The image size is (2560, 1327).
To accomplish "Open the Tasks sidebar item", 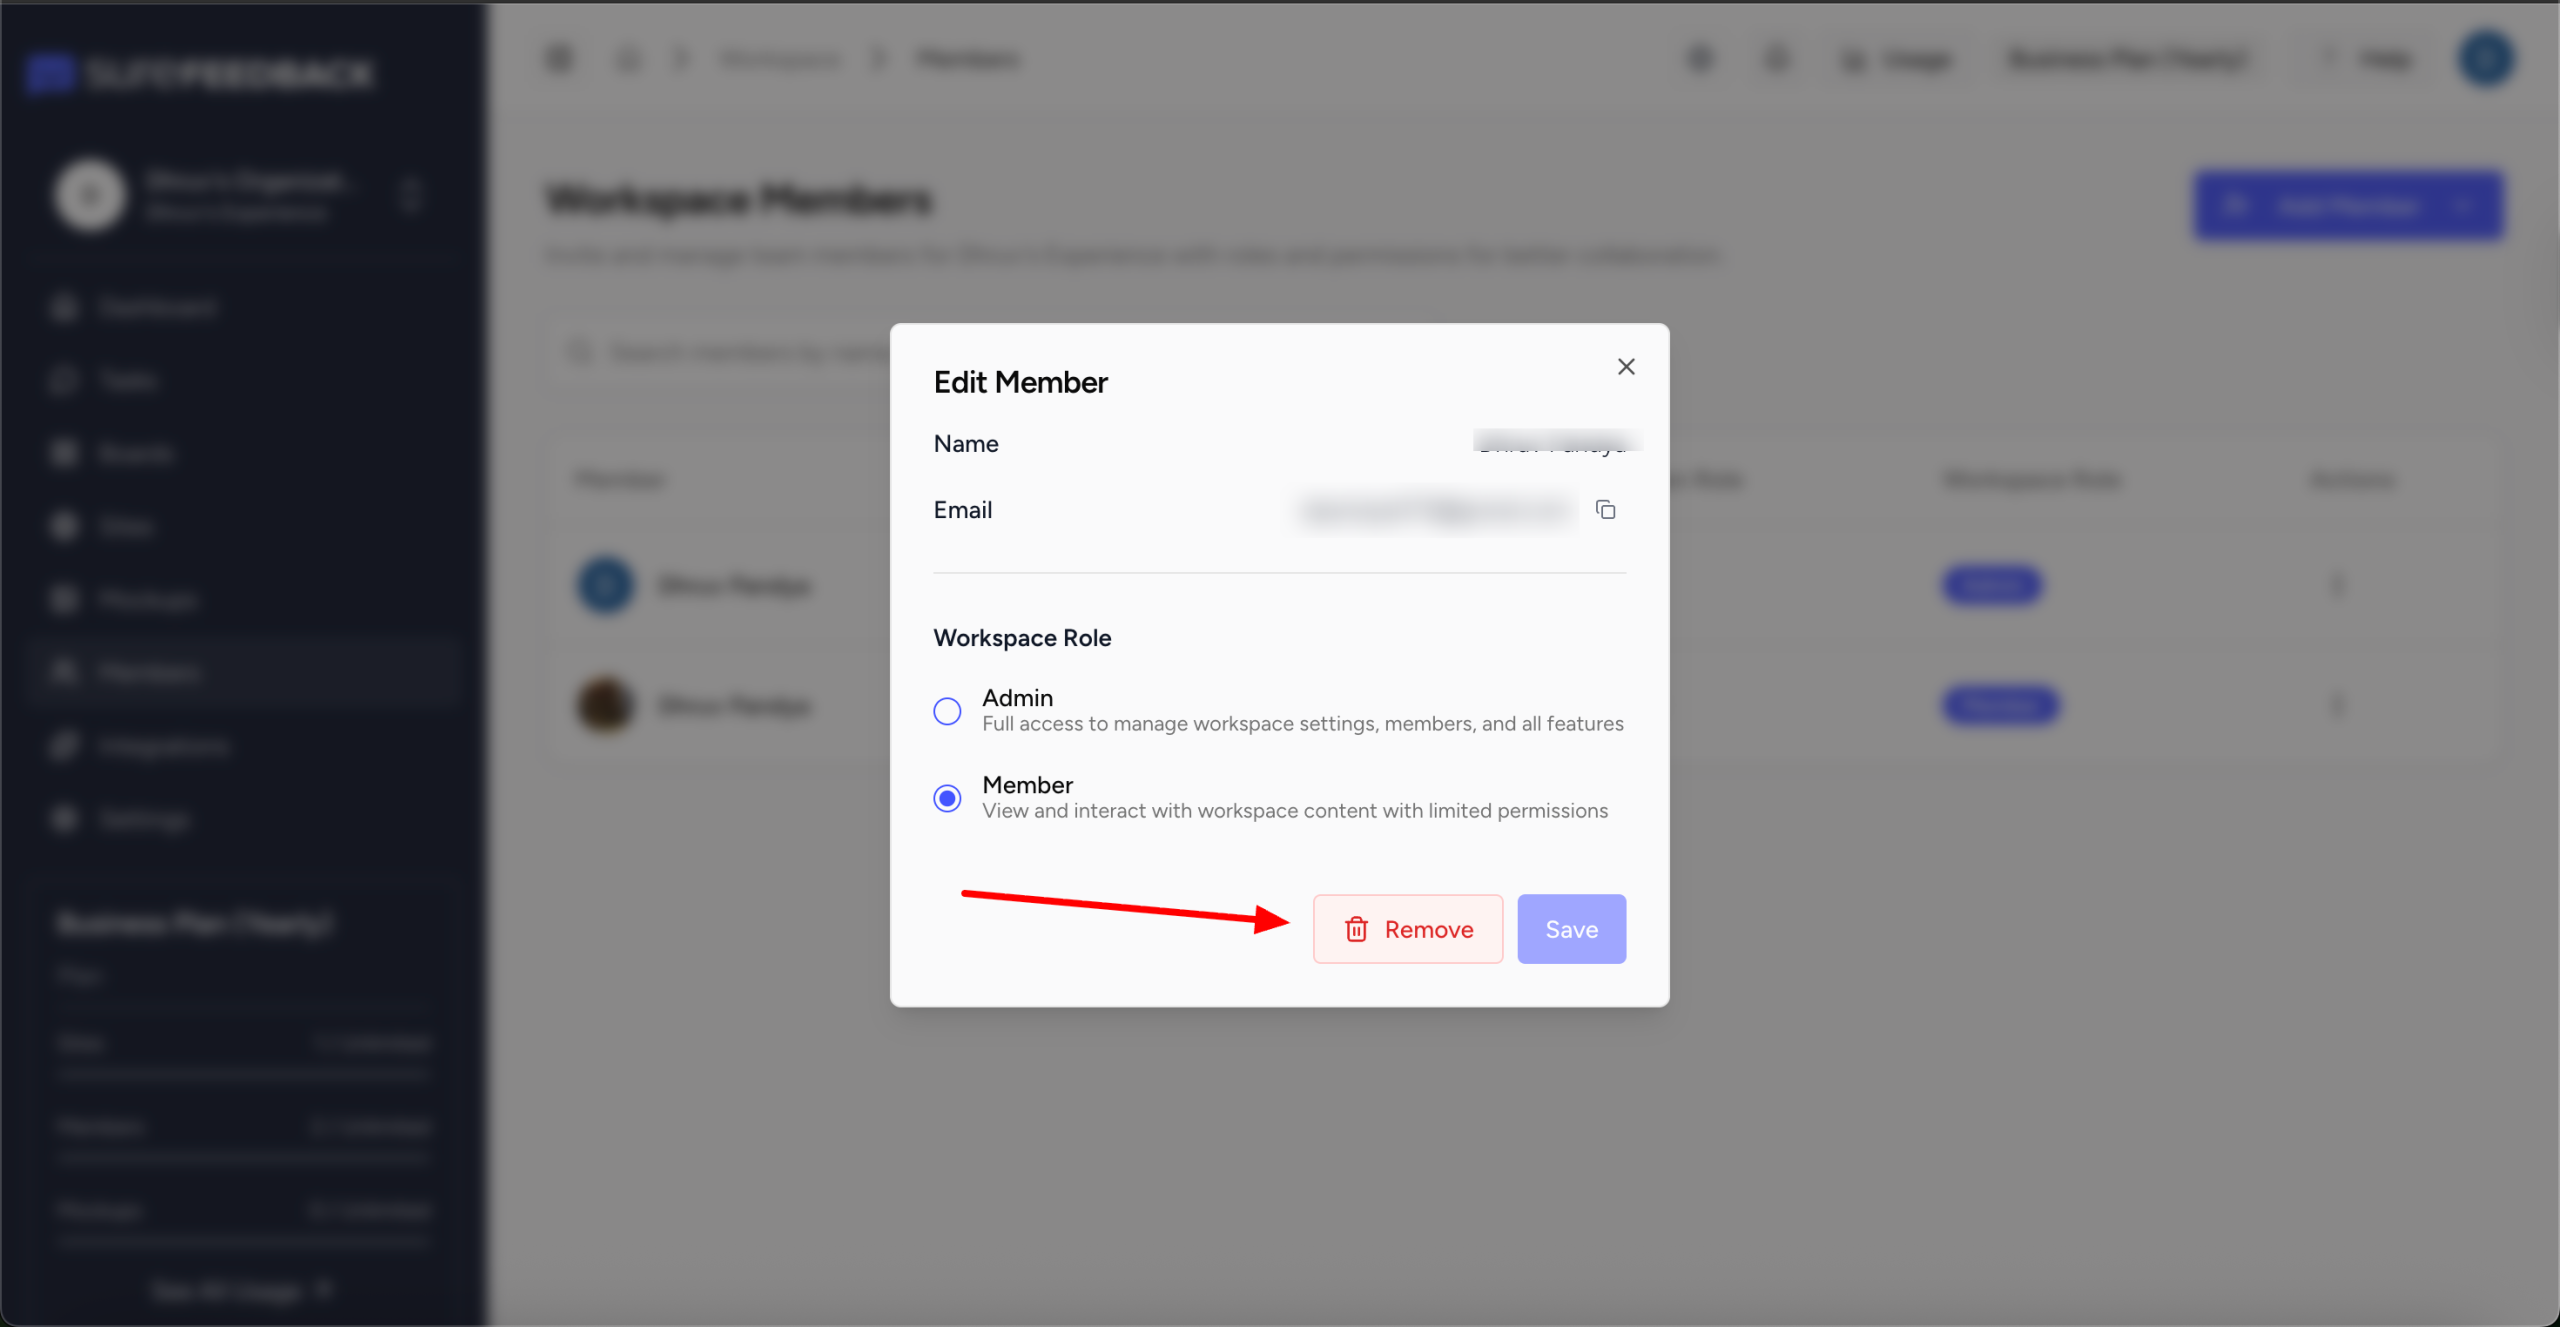I will click(128, 380).
